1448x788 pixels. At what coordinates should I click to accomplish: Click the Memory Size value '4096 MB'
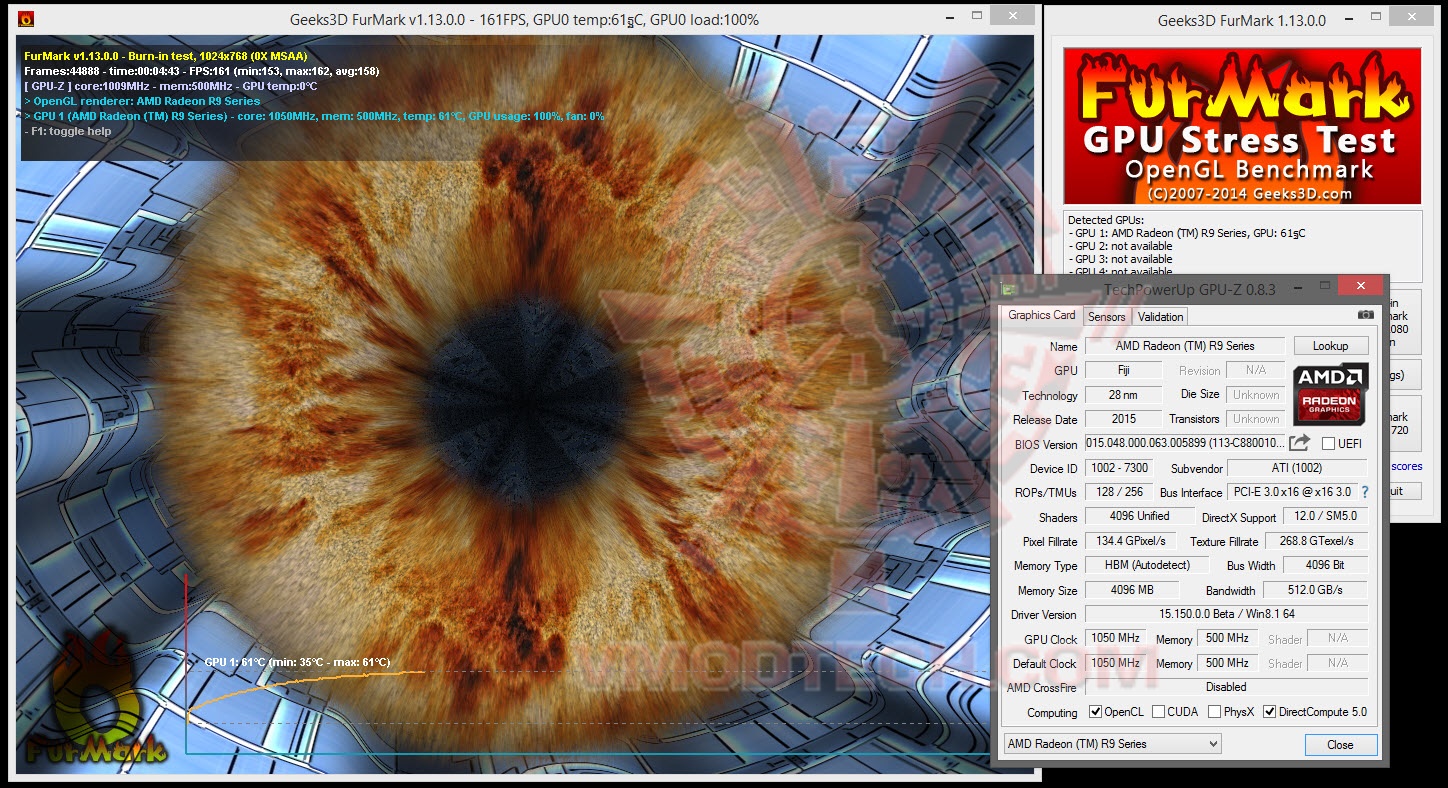(1132, 590)
